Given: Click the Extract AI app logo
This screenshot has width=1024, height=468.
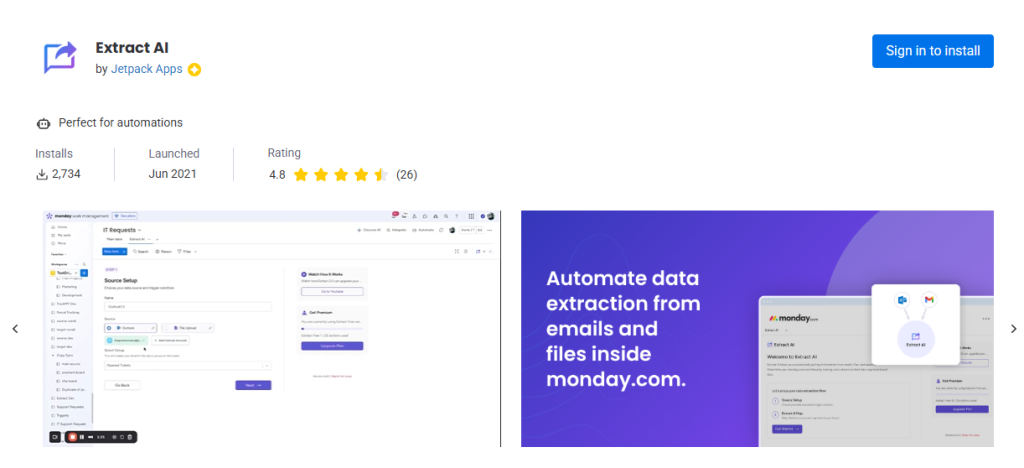Looking at the screenshot, I should [60, 57].
